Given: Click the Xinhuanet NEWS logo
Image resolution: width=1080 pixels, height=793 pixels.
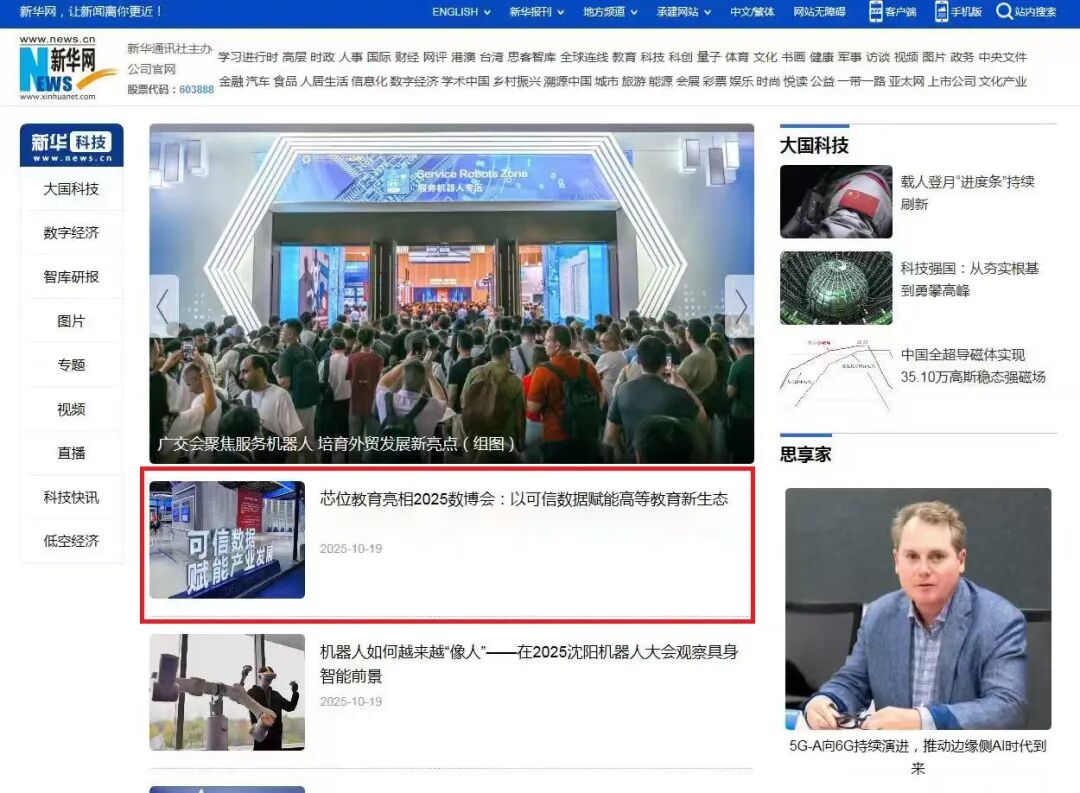Looking at the screenshot, I should pyautogui.click(x=67, y=69).
